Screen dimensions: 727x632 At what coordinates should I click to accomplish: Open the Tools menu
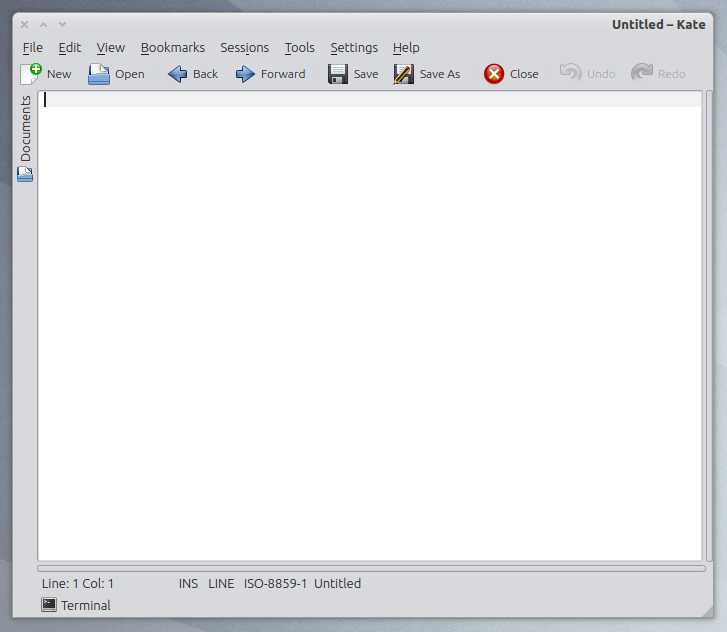click(300, 48)
